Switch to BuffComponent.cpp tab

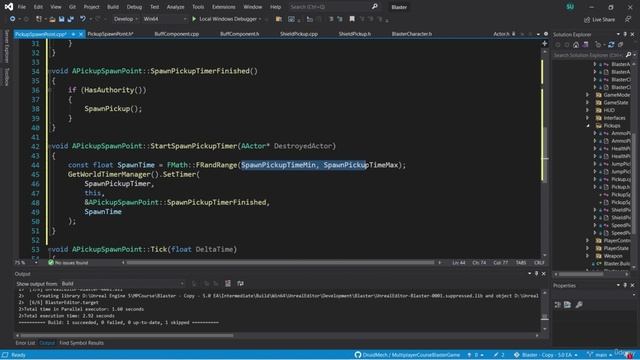point(177,34)
